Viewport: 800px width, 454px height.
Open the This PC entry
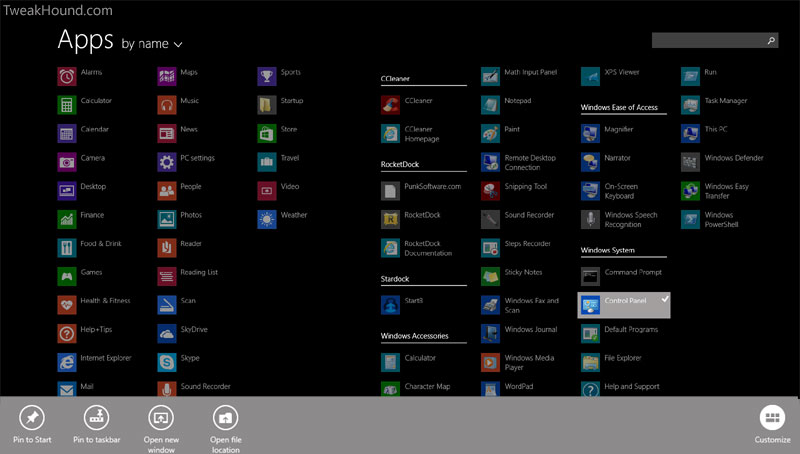click(704, 134)
